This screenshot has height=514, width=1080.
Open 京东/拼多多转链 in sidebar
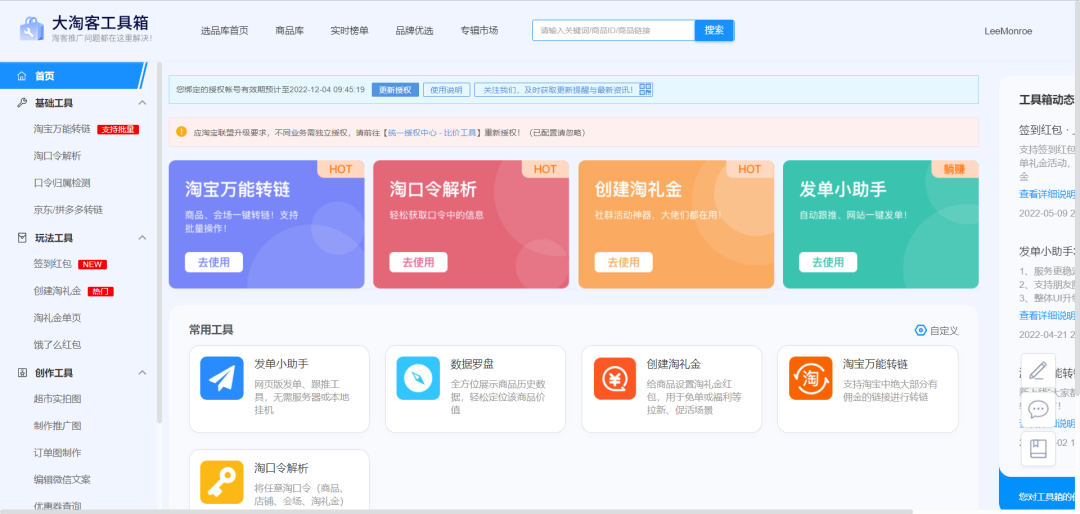pos(68,209)
